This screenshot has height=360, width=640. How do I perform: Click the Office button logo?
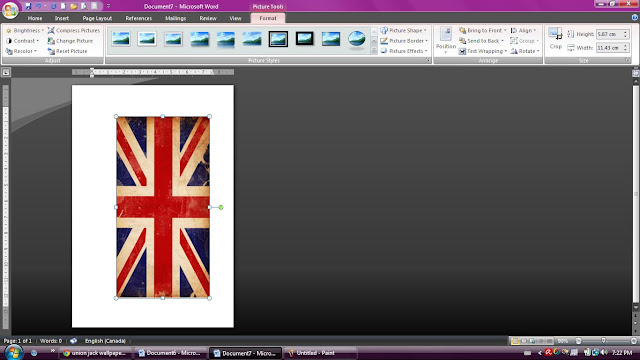[10, 10]
